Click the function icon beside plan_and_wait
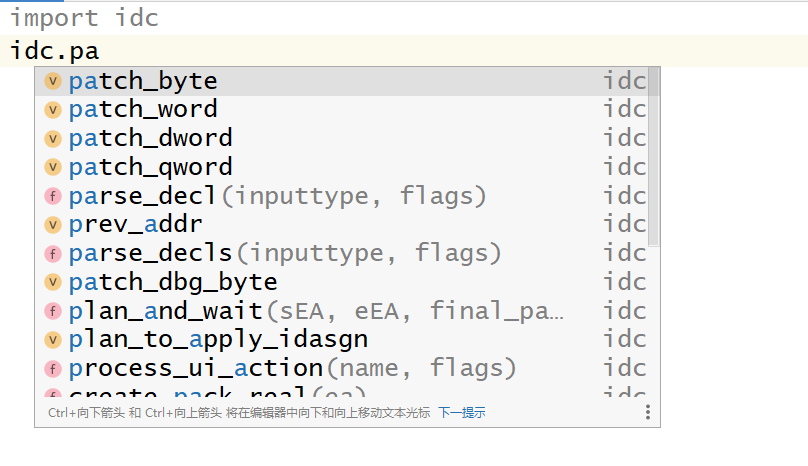Viewport: 808px width, 466px height. [x=53, y=312]
